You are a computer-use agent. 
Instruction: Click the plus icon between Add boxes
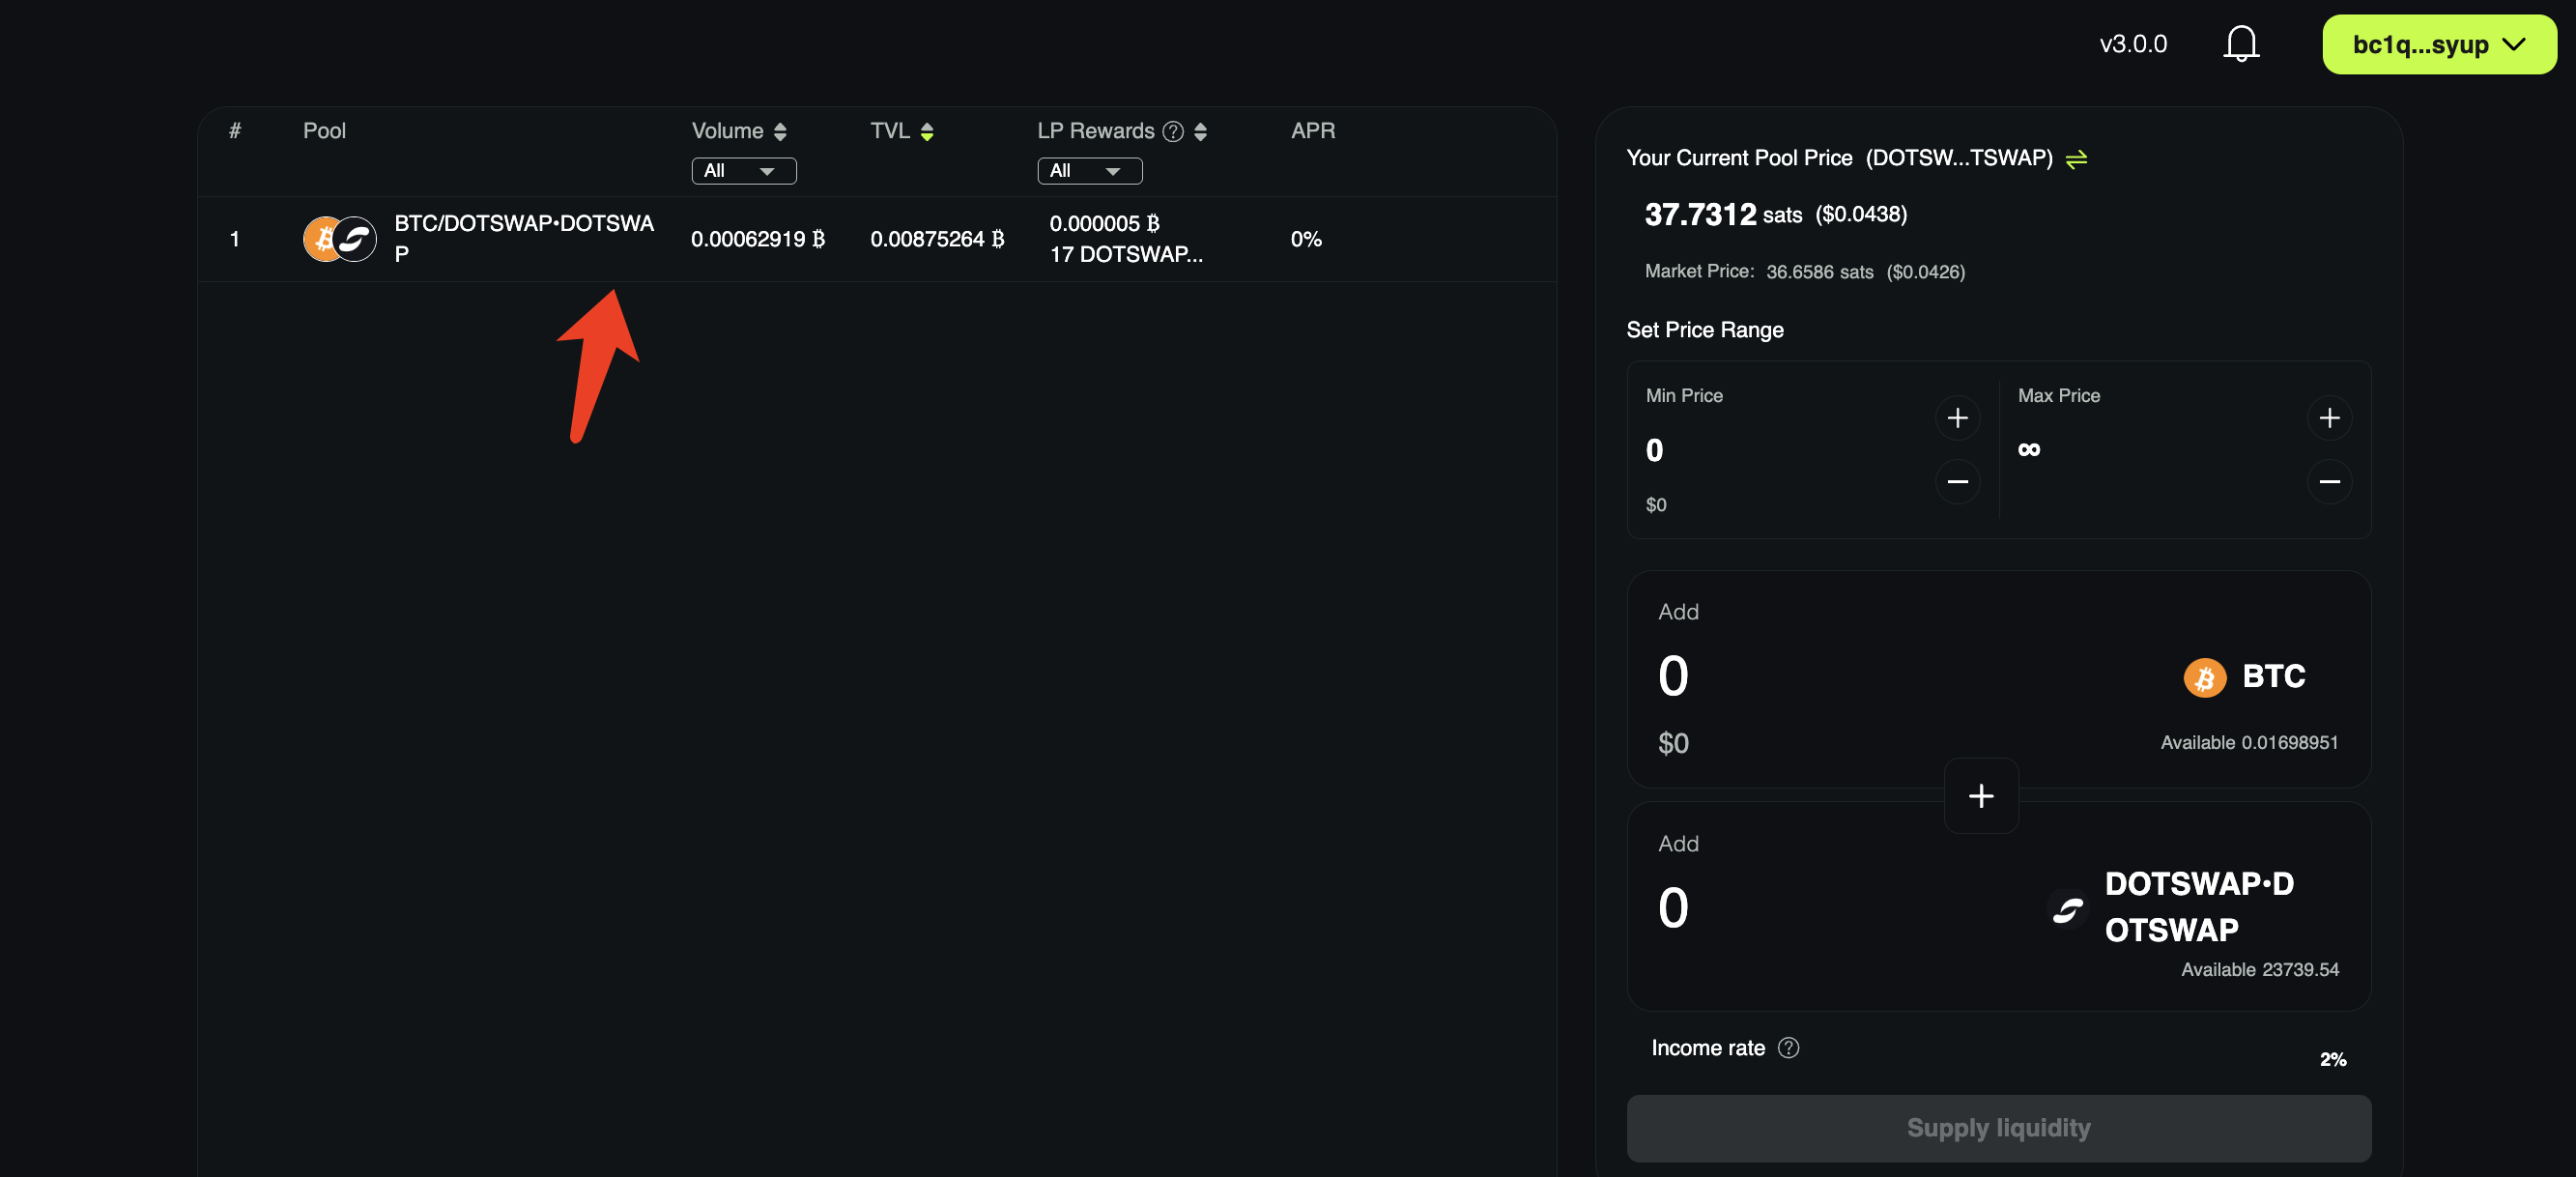click(x=1980, y=795)
